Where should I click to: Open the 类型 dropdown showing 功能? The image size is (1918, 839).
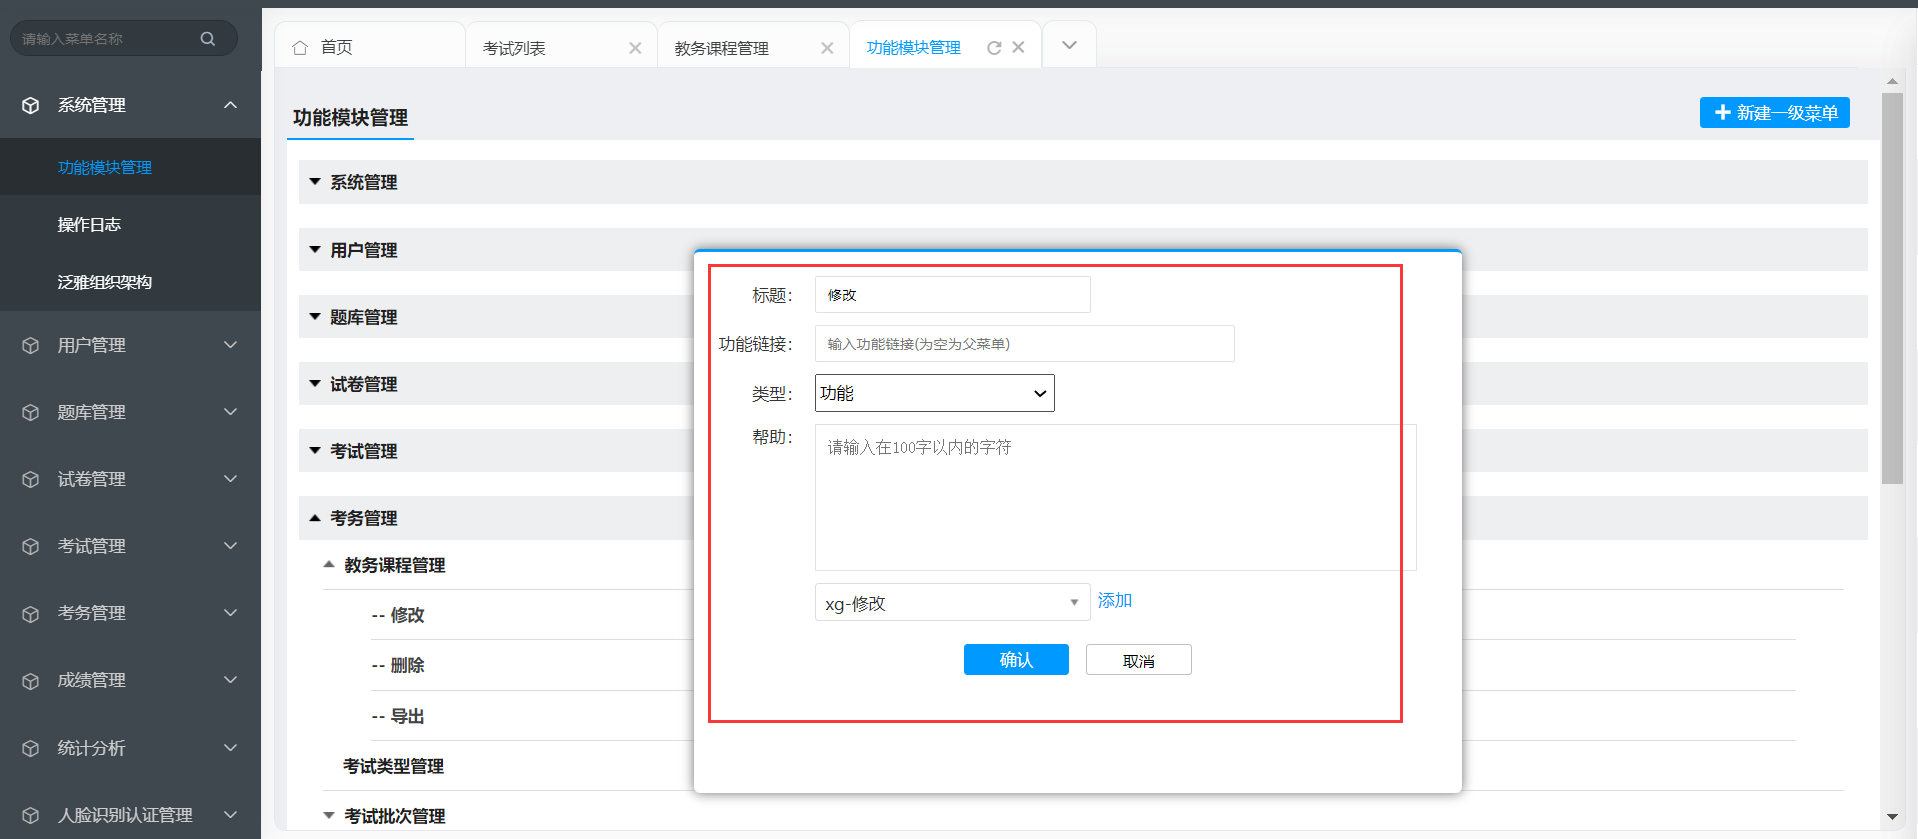pos(935,393)
